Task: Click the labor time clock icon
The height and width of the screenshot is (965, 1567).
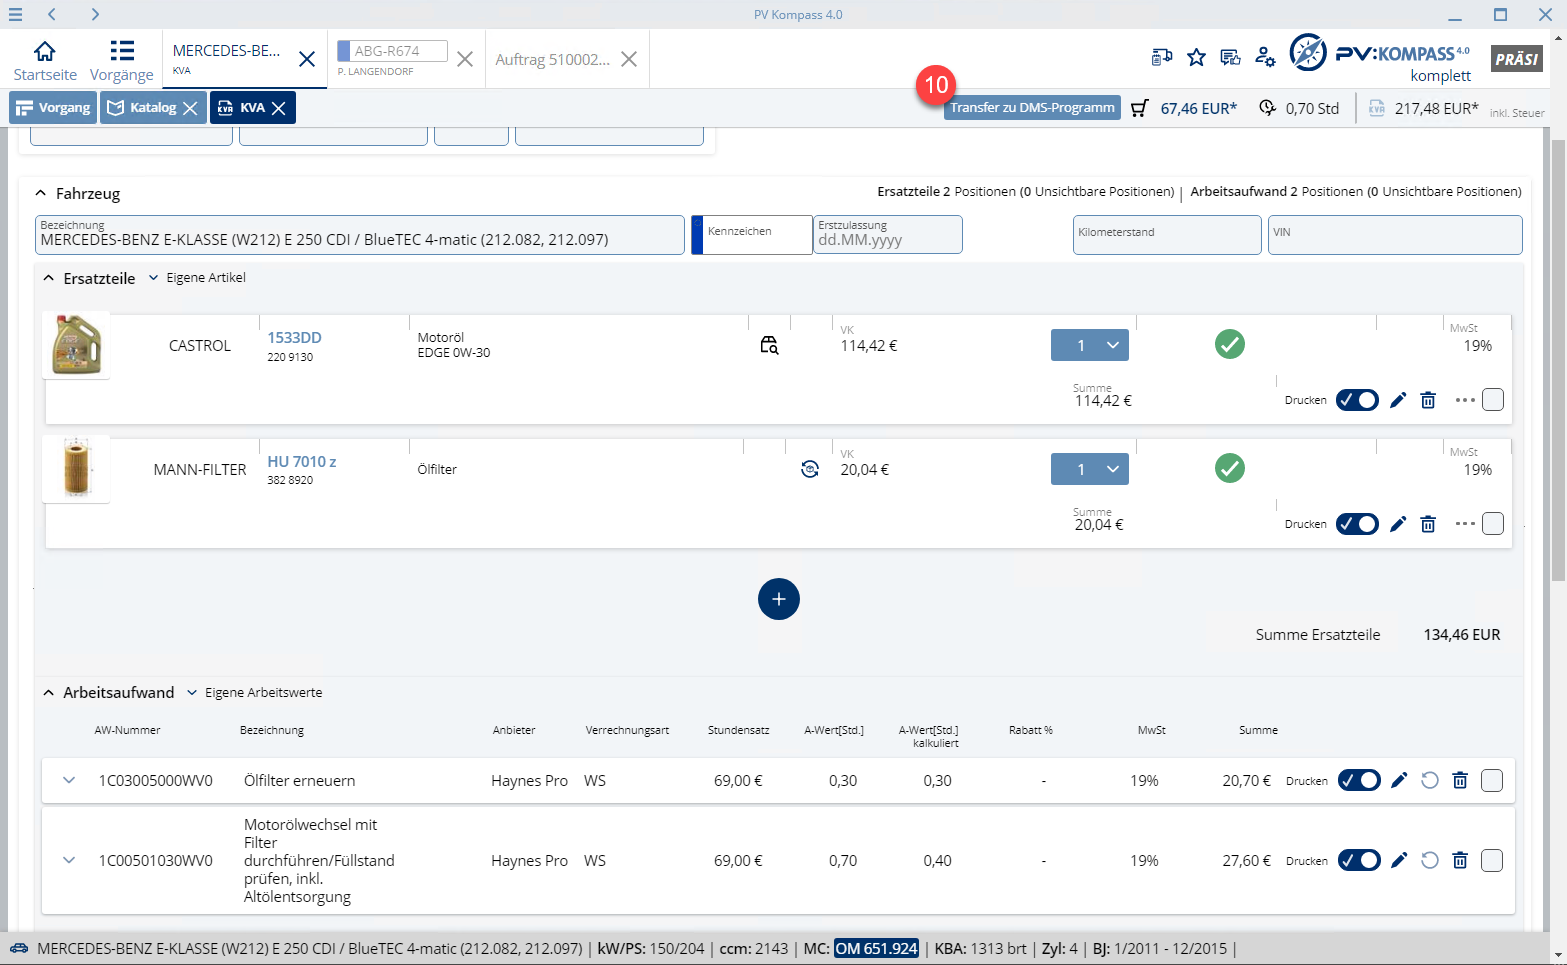Action: (x=1267, y=108)
